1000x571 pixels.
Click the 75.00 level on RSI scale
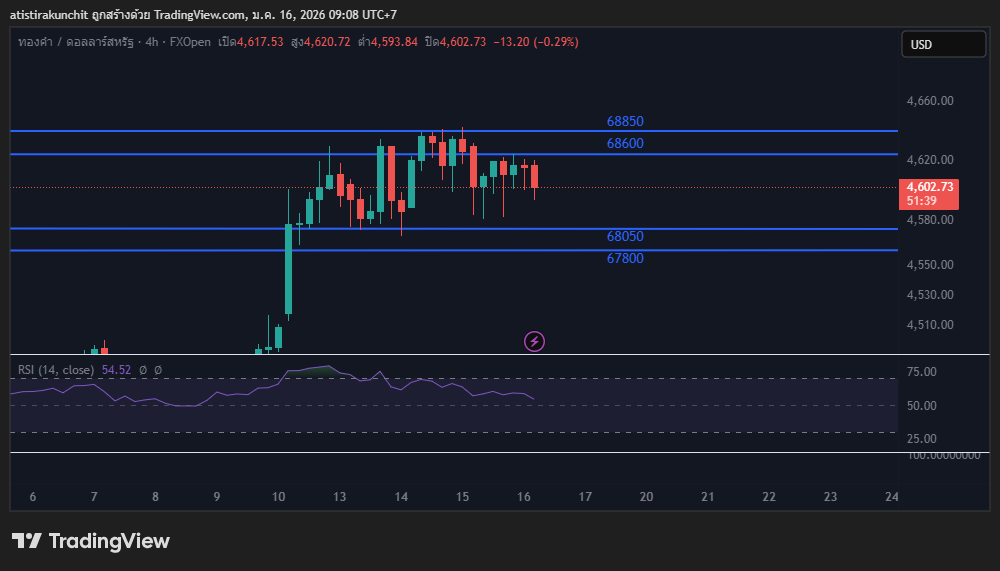[921, 372]
